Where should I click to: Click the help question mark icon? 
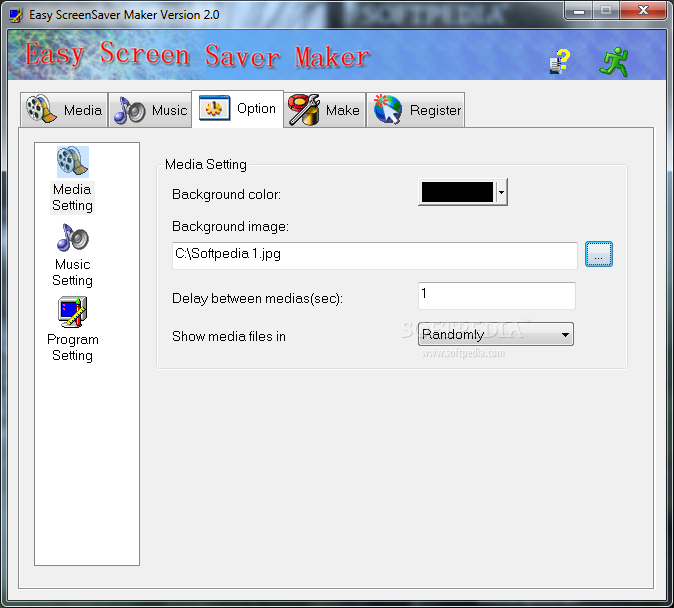point(559,61)
